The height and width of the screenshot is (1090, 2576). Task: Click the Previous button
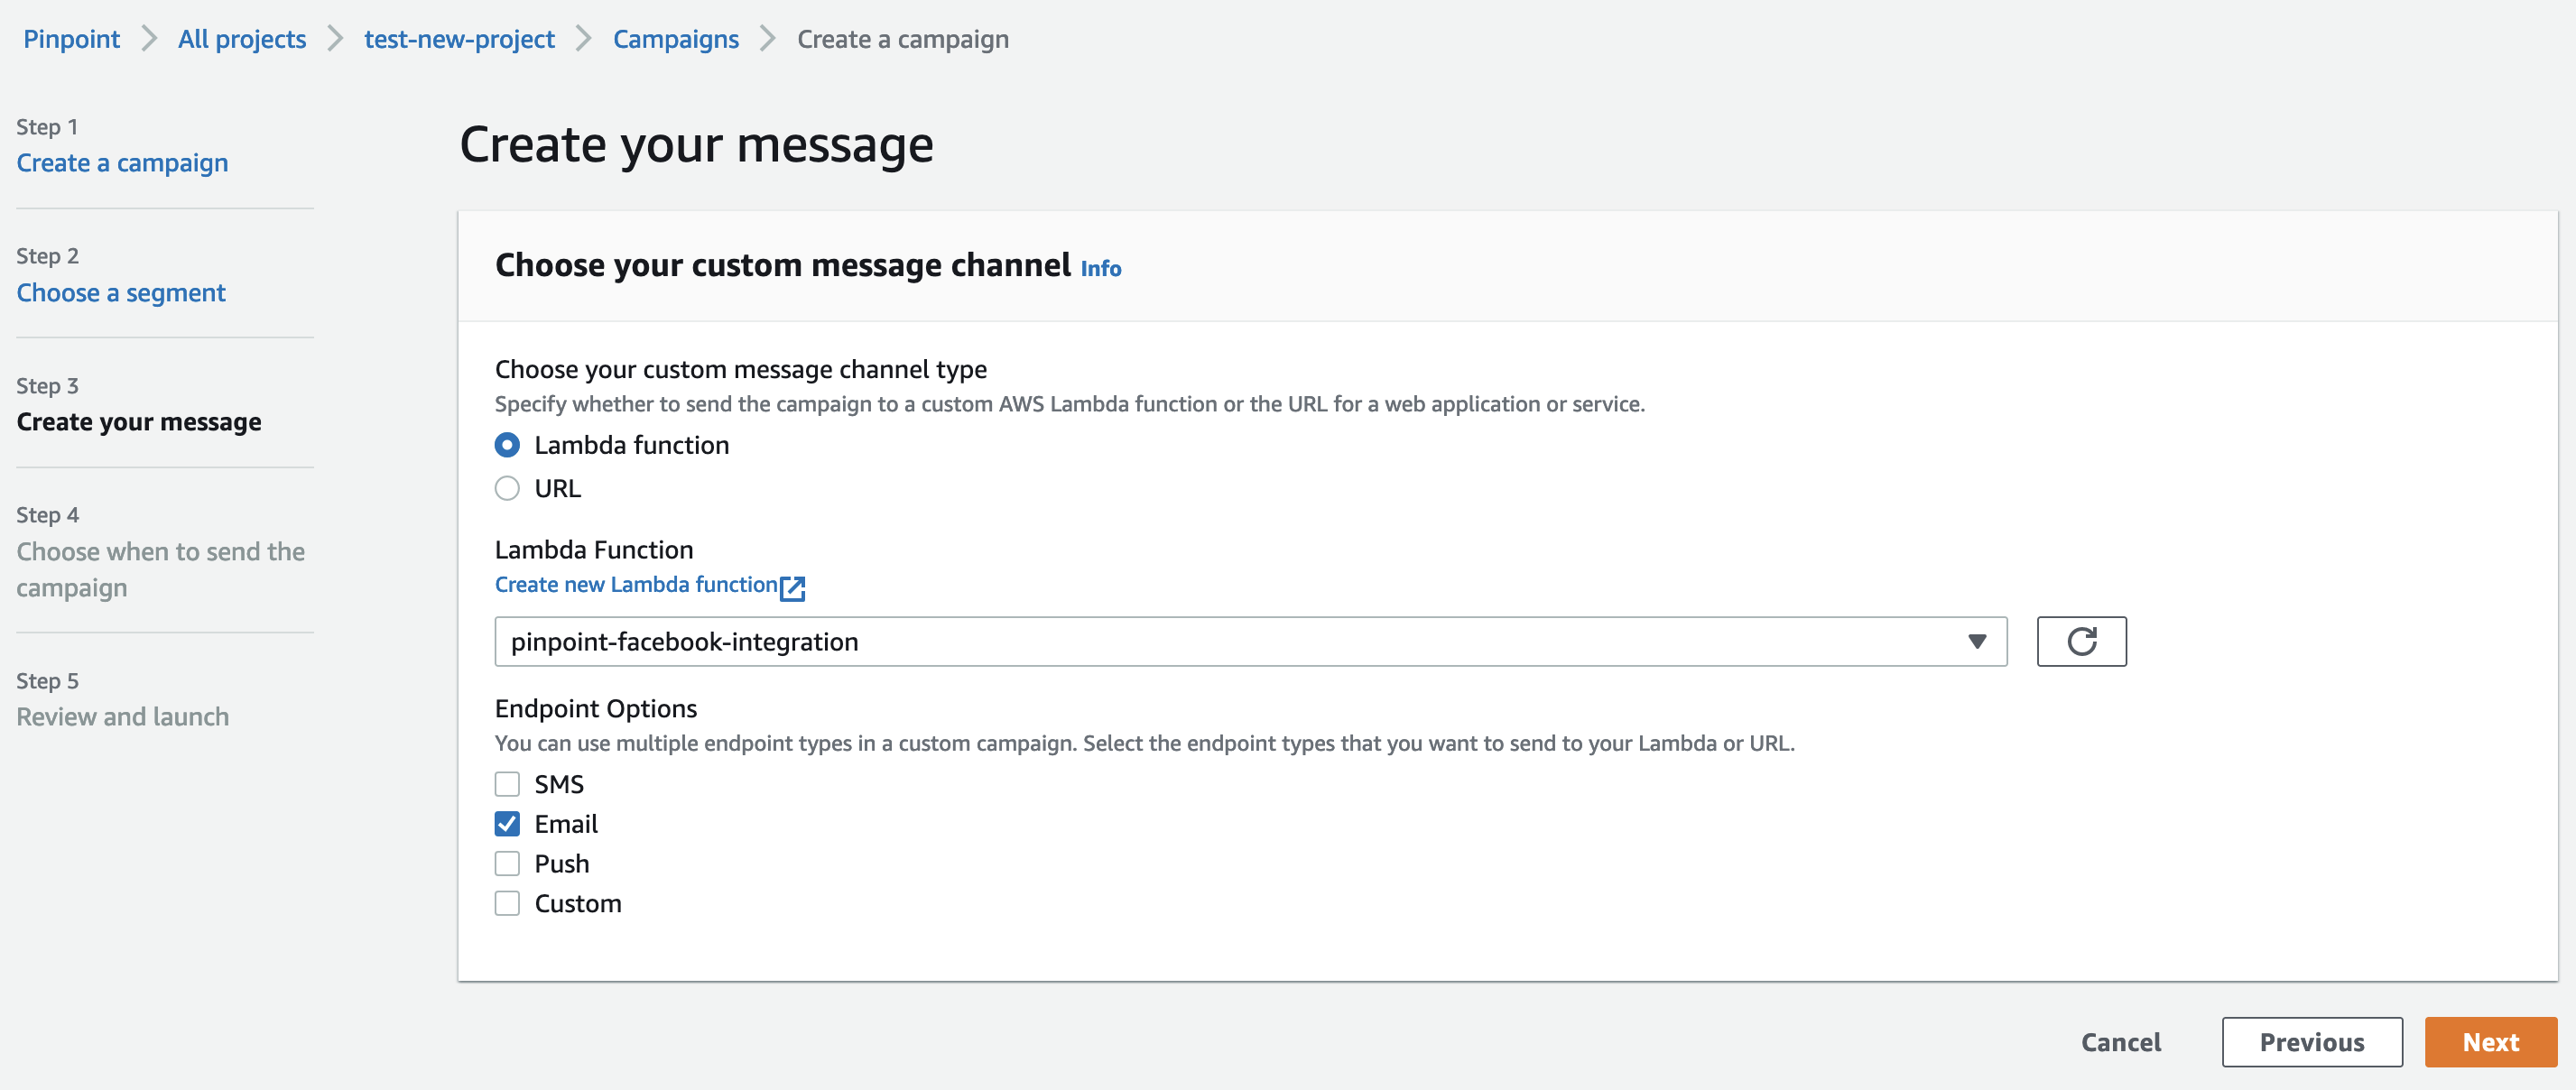[x=2311, y=1042]
